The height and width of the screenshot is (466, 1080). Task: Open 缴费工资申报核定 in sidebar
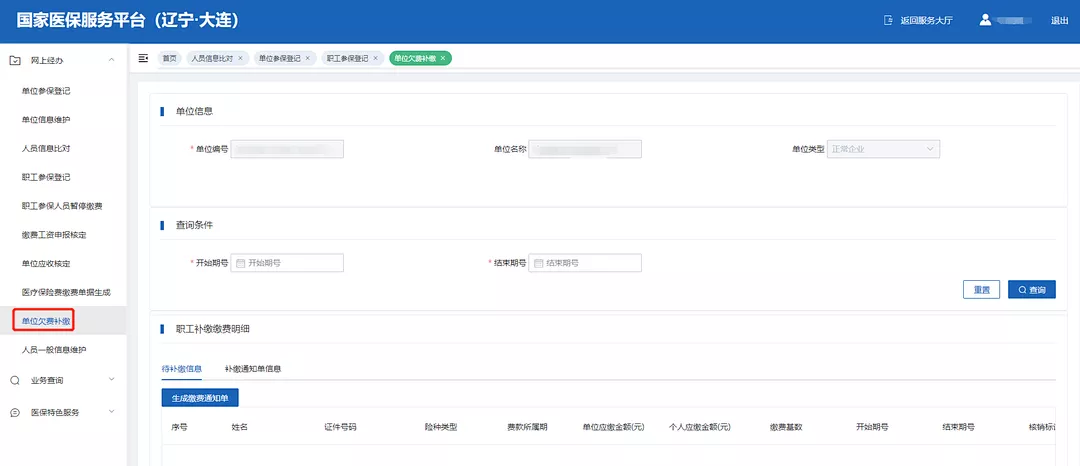point(54,235)
